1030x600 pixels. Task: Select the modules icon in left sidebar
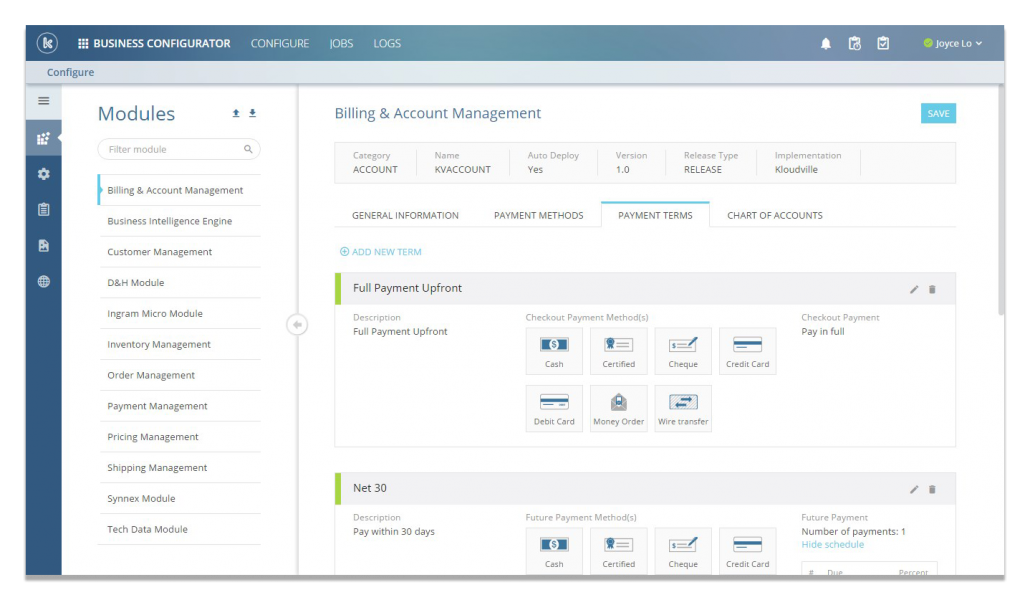click(x=43, y=138)
